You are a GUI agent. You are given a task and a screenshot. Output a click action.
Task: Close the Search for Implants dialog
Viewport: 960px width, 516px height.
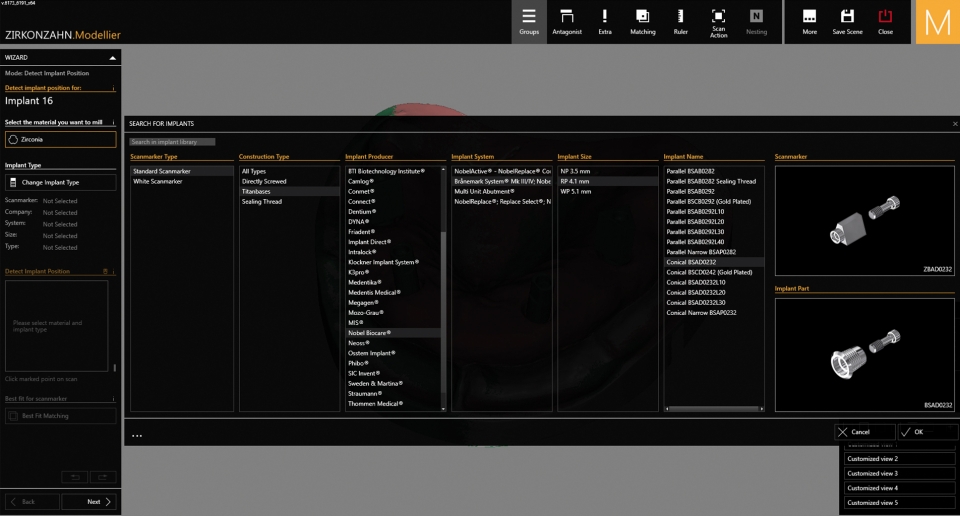tap(955, 124)
